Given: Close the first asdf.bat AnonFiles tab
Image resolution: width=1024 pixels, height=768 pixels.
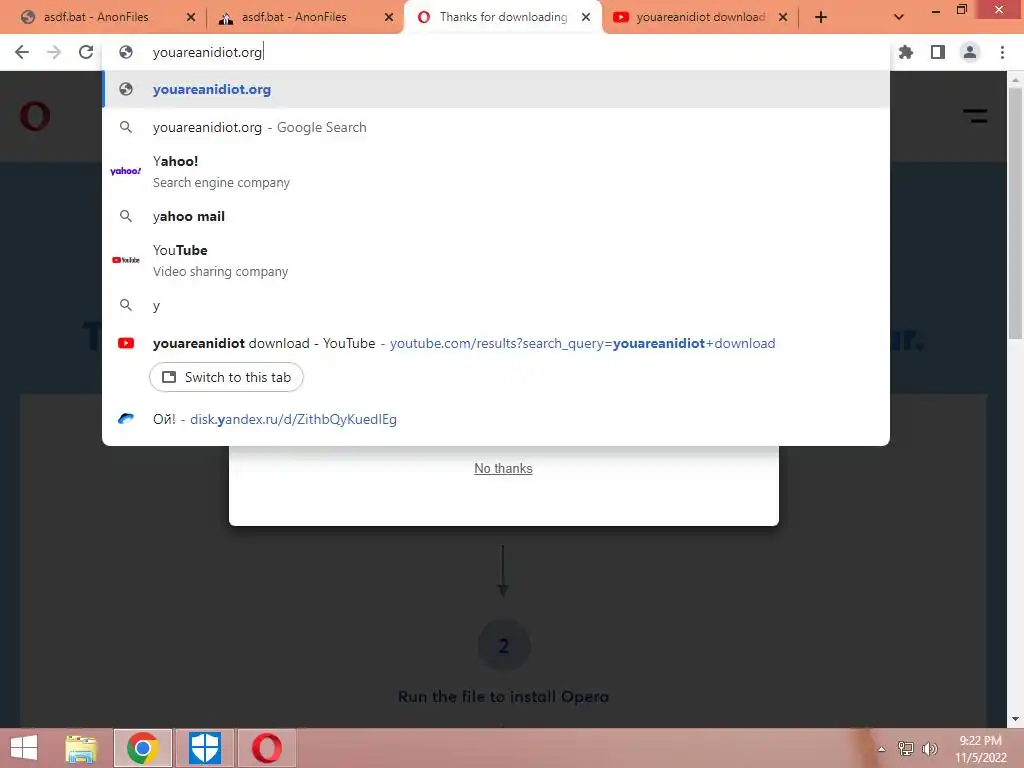Looking at the screenshot, I should tap(191, 18).
